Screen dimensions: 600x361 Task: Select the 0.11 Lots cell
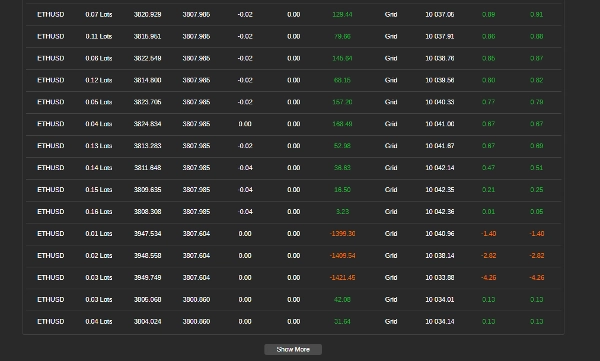pyautogui.click(x=99, y=36)
